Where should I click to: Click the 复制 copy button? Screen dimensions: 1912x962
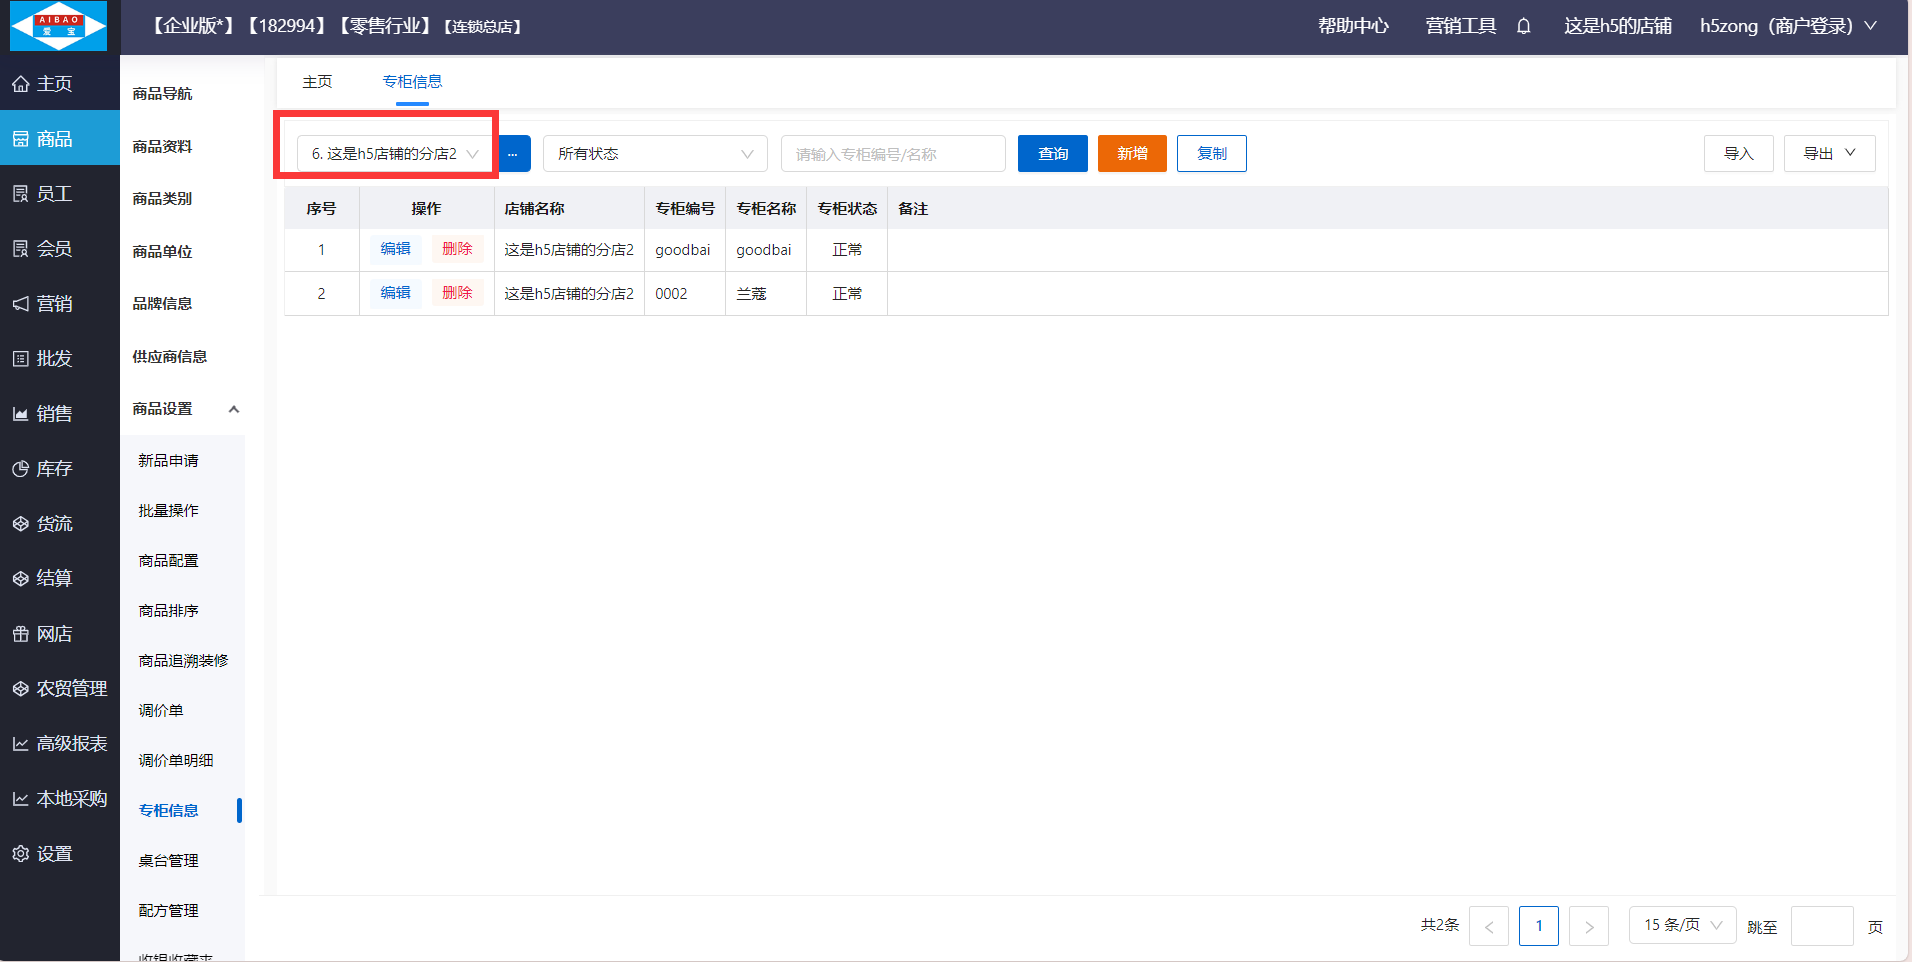click(x=1212, y=154)
